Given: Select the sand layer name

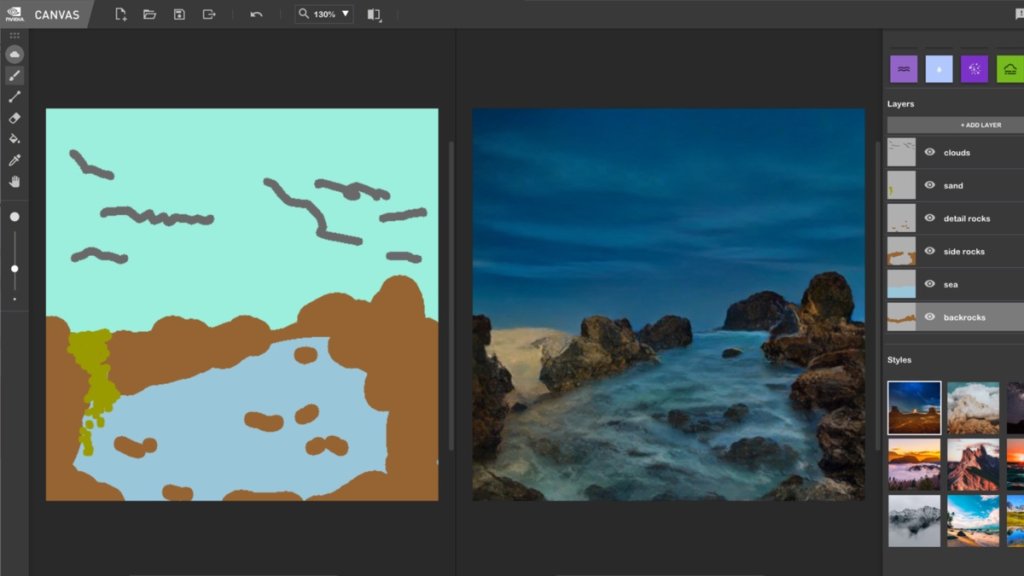Looking at the screenshot, I should pos(953,186).
